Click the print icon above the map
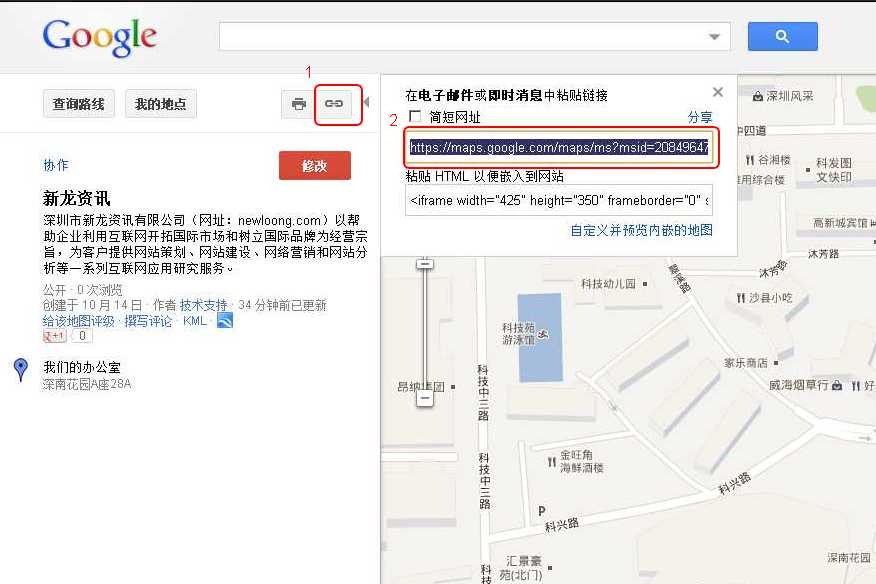The image size is (876, 584). [297, 103]
